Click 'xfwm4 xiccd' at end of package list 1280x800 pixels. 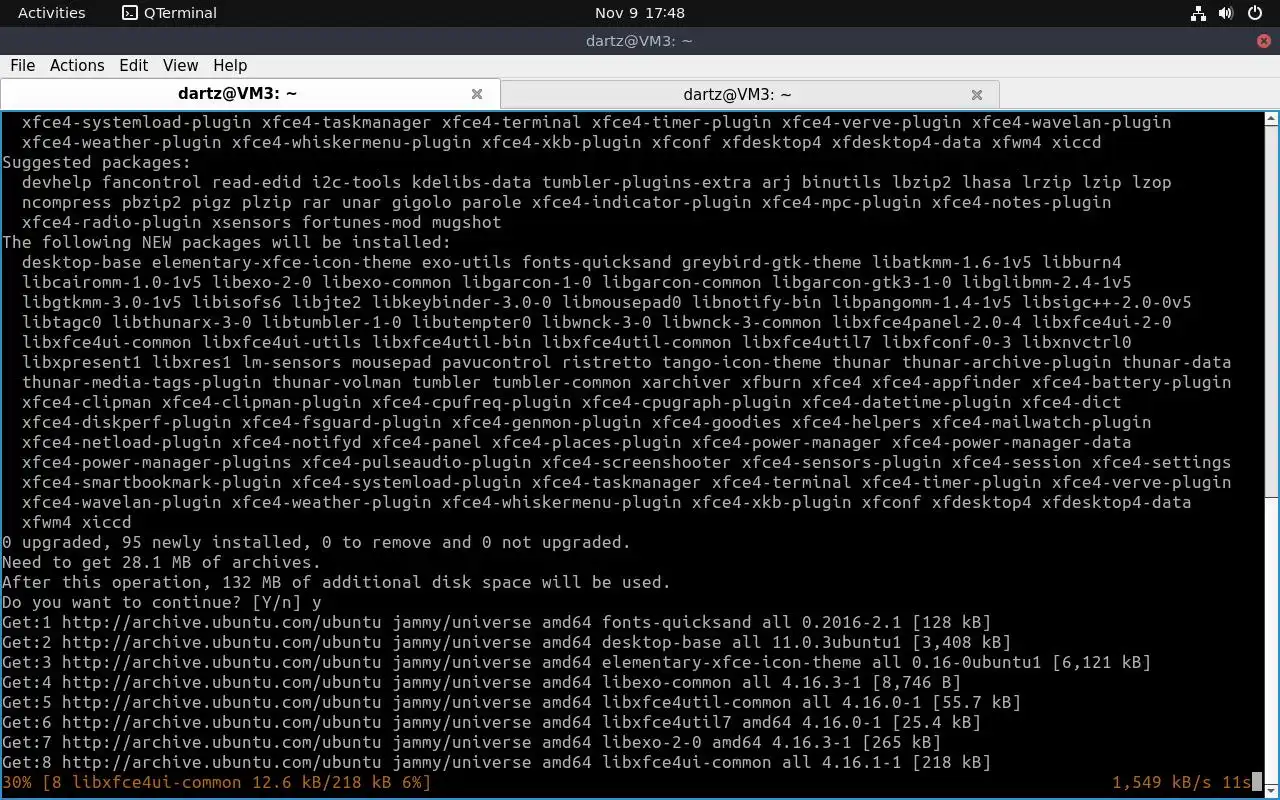(x=76, y=522)
